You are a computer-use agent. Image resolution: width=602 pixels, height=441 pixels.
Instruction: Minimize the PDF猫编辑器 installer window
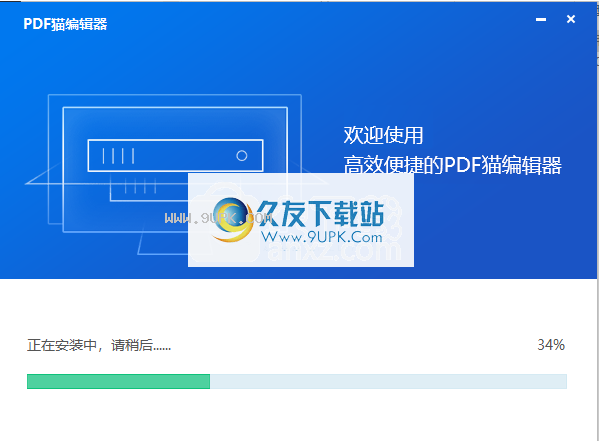coord(541,19)
